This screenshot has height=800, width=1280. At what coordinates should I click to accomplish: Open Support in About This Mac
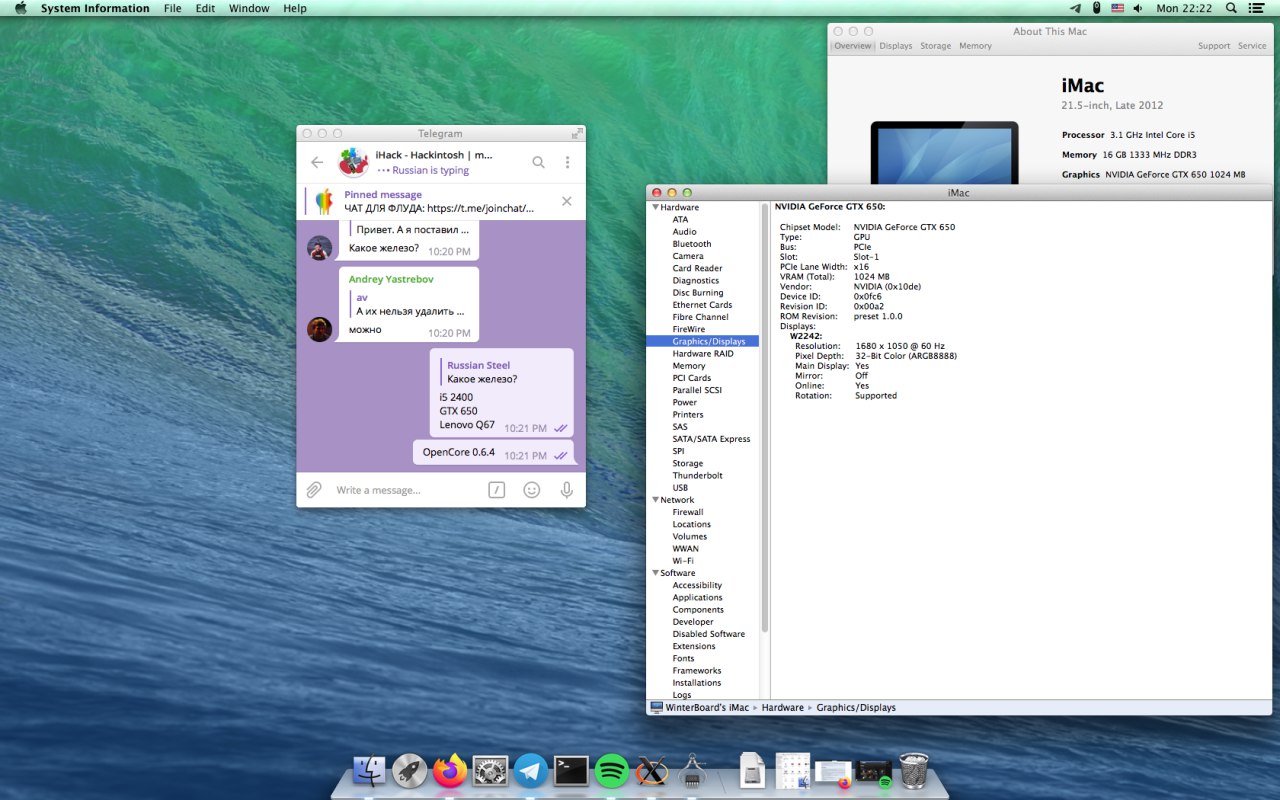pos(1214,46)
